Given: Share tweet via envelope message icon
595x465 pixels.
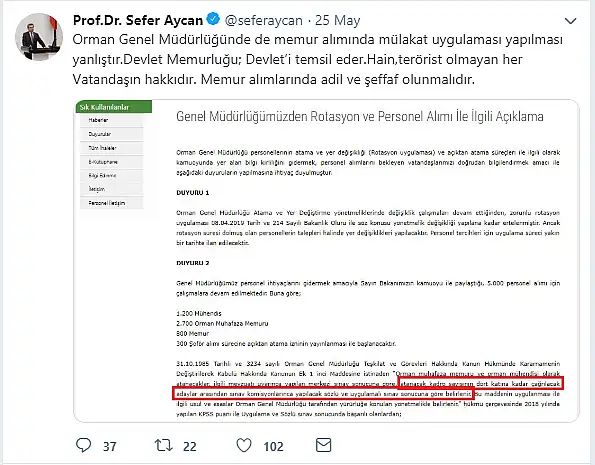Looking at the screenshot, I should pos(323,445).
